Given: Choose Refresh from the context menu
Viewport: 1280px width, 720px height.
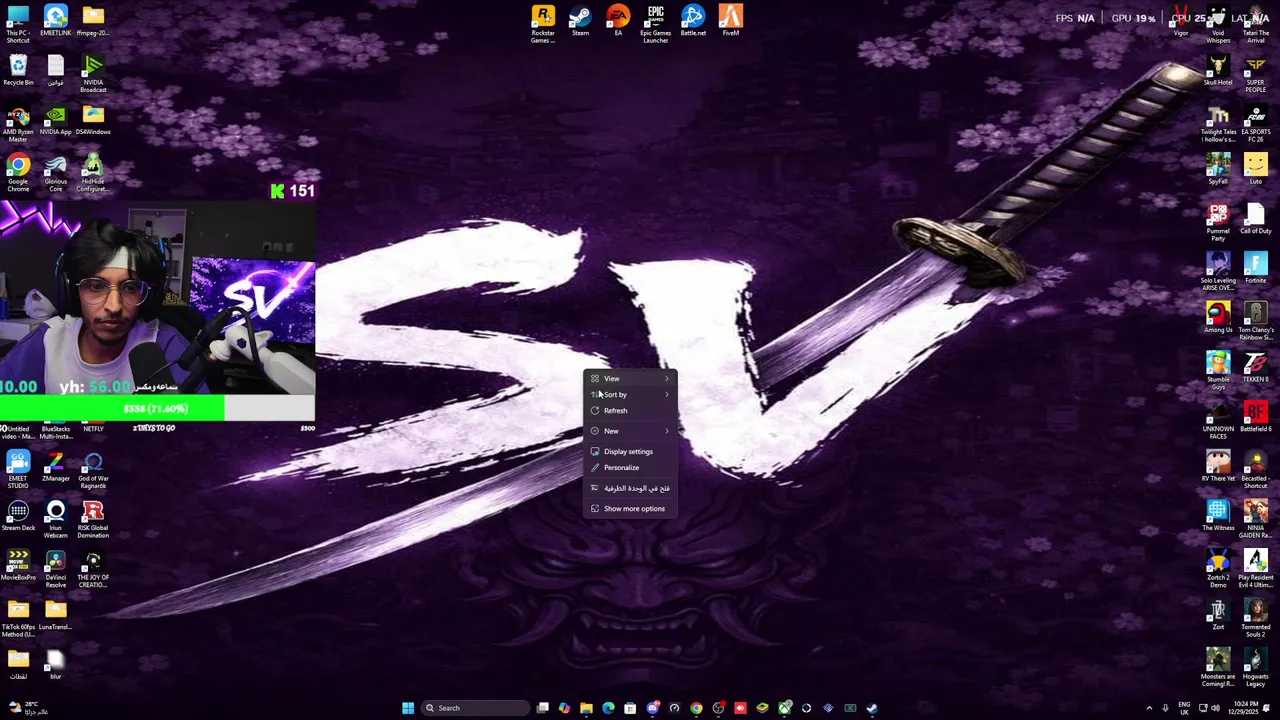Looking at the screenshot, I should tap(630, 410).
